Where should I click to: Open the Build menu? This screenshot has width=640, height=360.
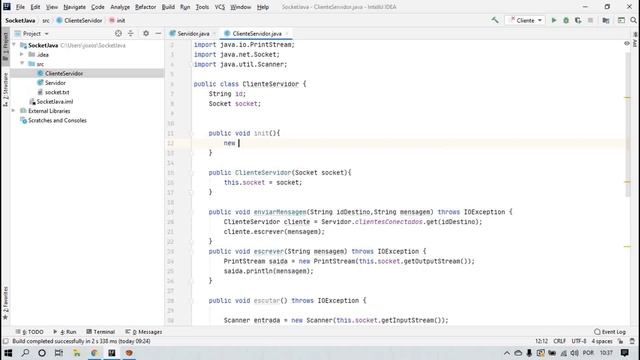point(168,7)
